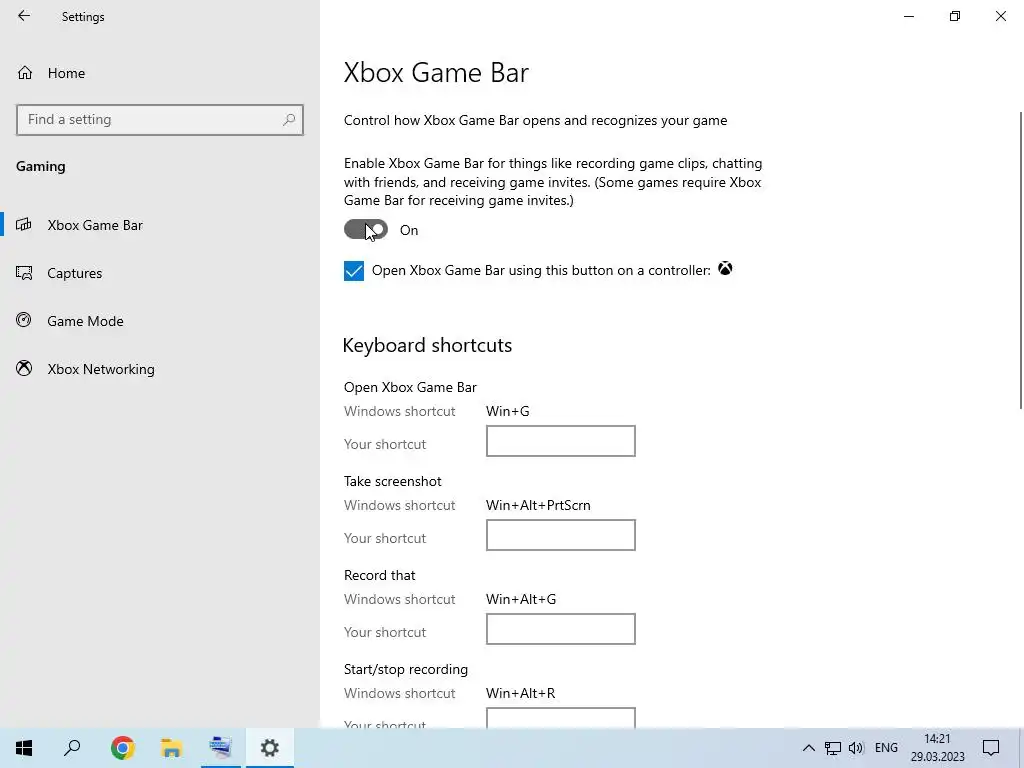Click the Win+Alt+PrtScrn shortcut text

(538, 505)
